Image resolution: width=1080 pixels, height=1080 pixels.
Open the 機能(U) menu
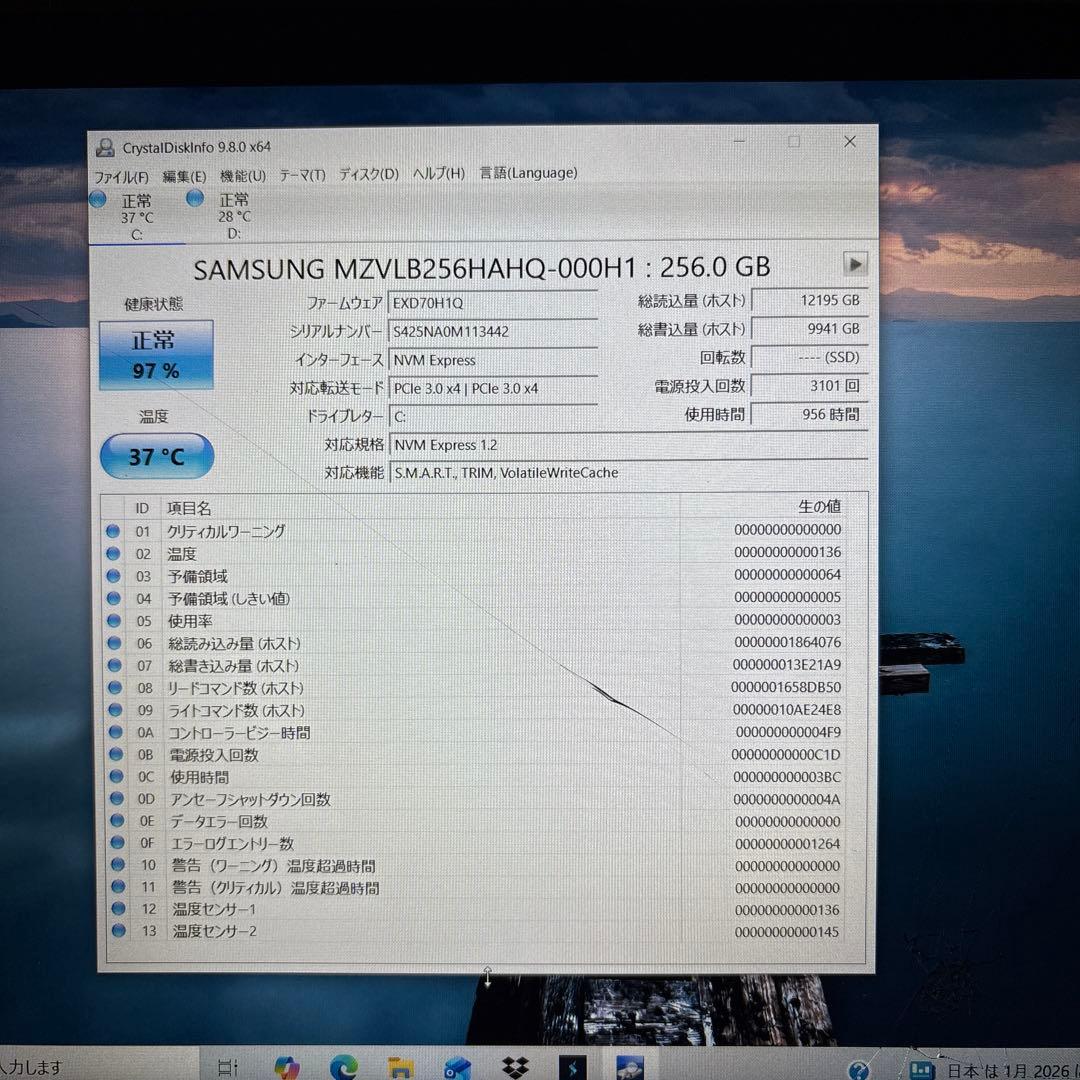(242, 176)
